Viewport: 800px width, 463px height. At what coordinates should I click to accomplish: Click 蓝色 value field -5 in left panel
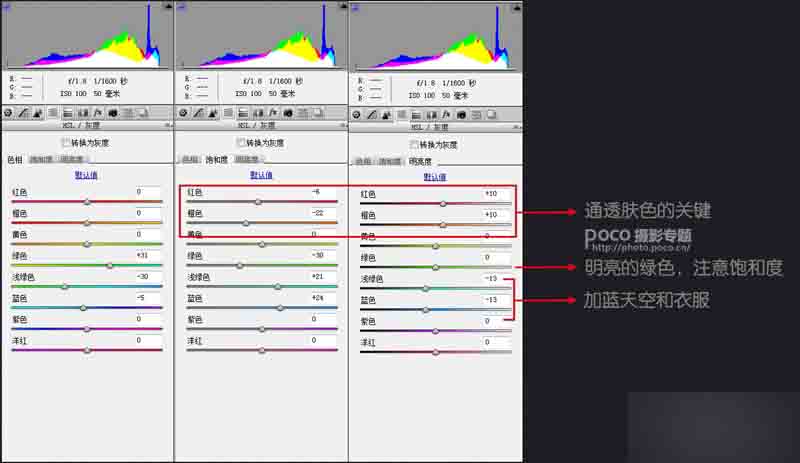pos(147,298)
